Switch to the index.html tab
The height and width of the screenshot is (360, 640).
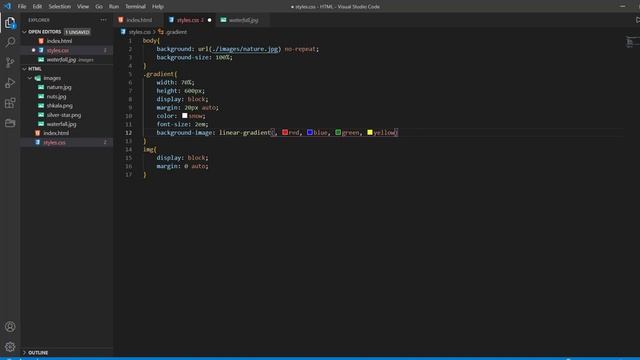[139, 20]
